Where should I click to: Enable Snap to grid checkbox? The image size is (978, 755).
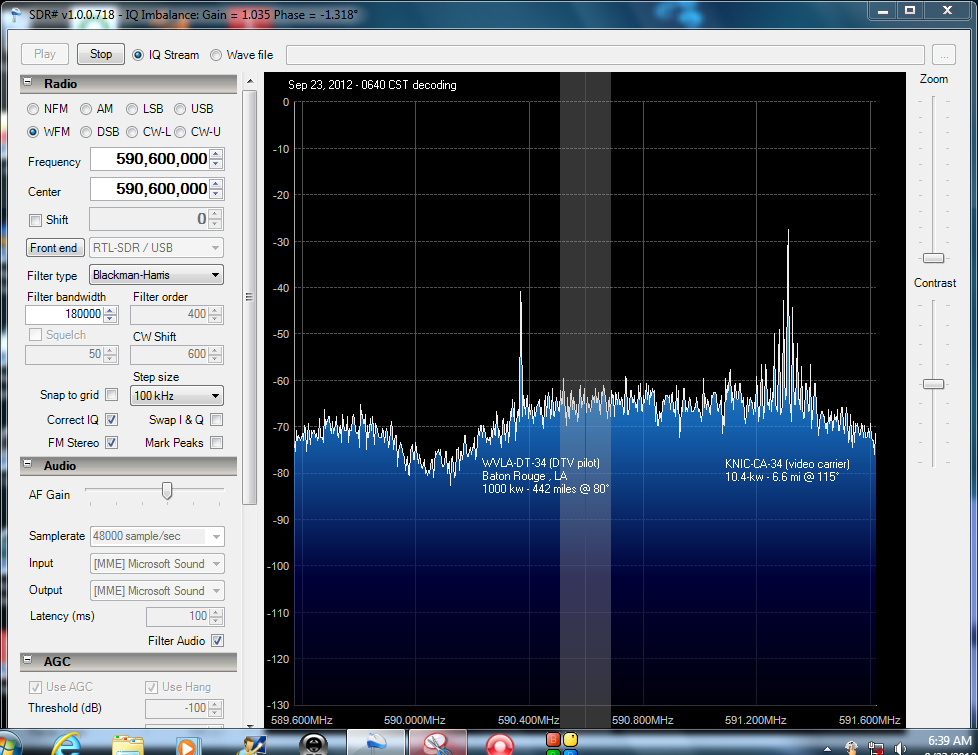(112, 394)
